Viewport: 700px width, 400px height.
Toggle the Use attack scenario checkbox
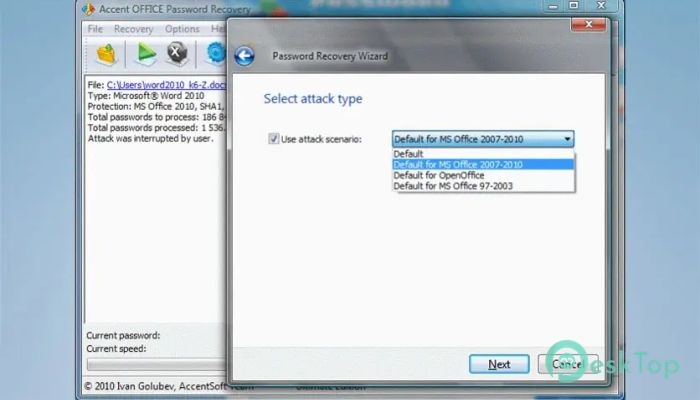click(x=274, y=139)
